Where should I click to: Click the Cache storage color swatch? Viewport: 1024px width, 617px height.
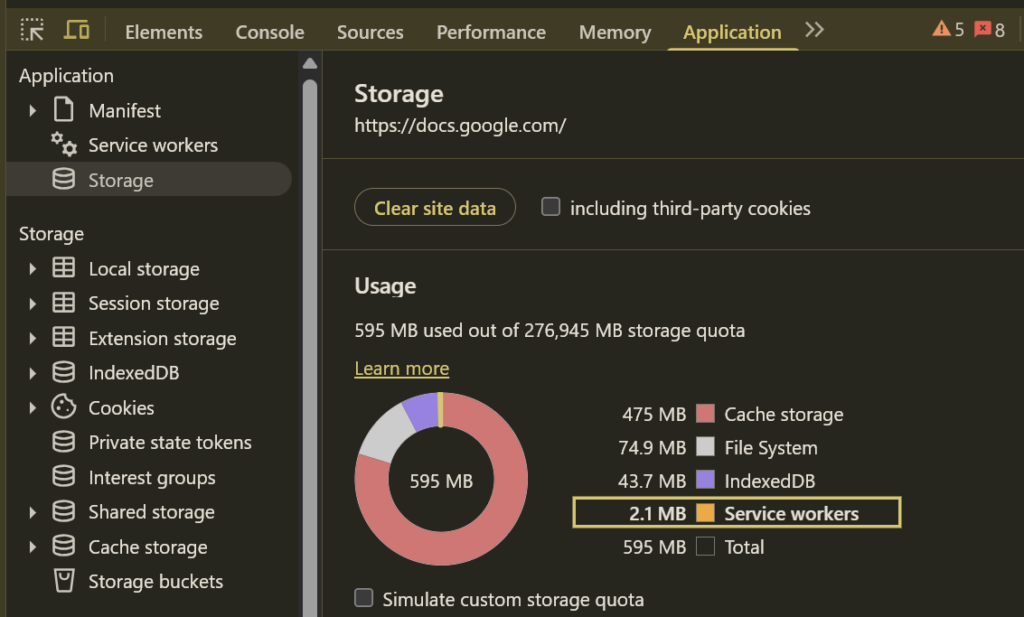[706, 414]
